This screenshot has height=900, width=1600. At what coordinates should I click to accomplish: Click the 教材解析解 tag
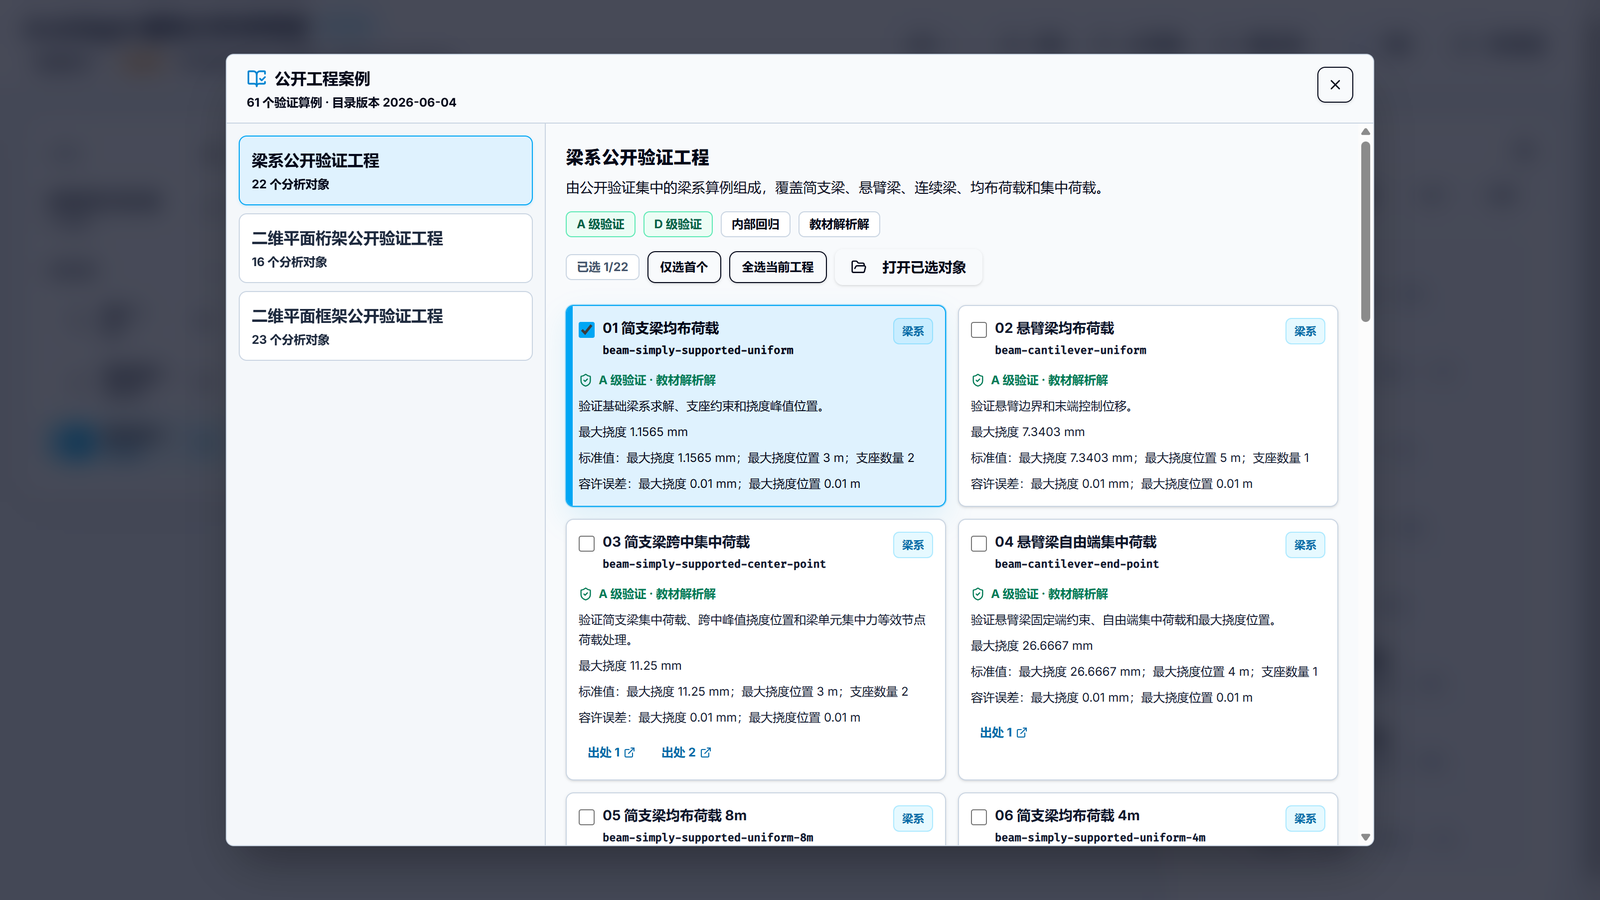839,224
